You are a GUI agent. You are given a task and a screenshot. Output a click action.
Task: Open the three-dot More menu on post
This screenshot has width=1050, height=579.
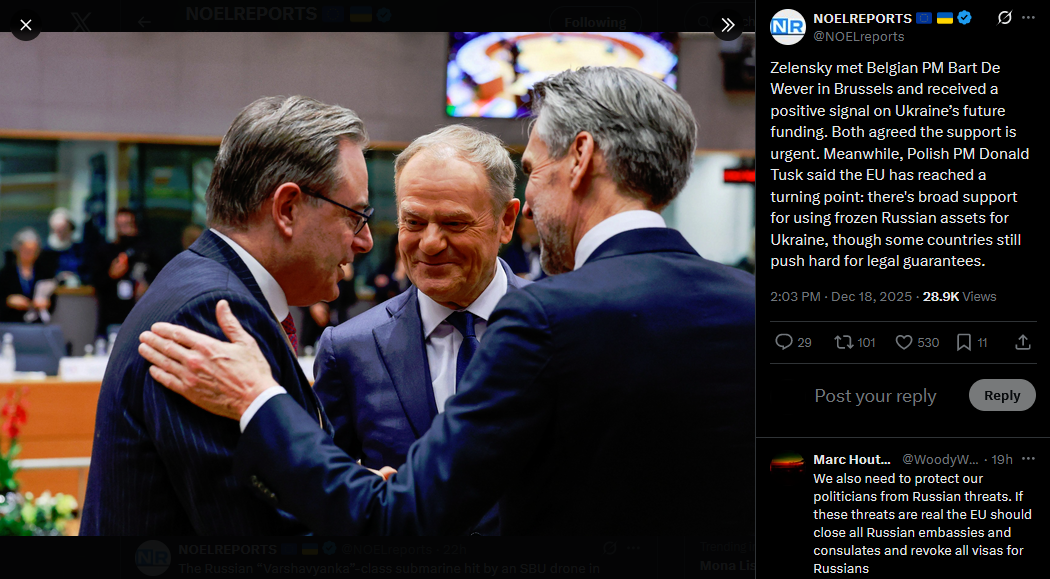pyautogui.click(x=1029, y=18)
